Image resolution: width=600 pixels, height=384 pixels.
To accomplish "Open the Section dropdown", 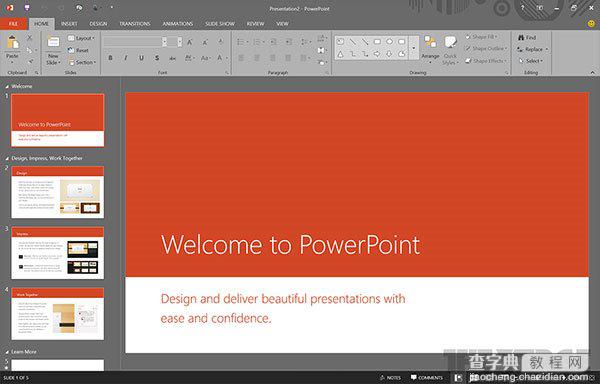I will pos(82,62).
